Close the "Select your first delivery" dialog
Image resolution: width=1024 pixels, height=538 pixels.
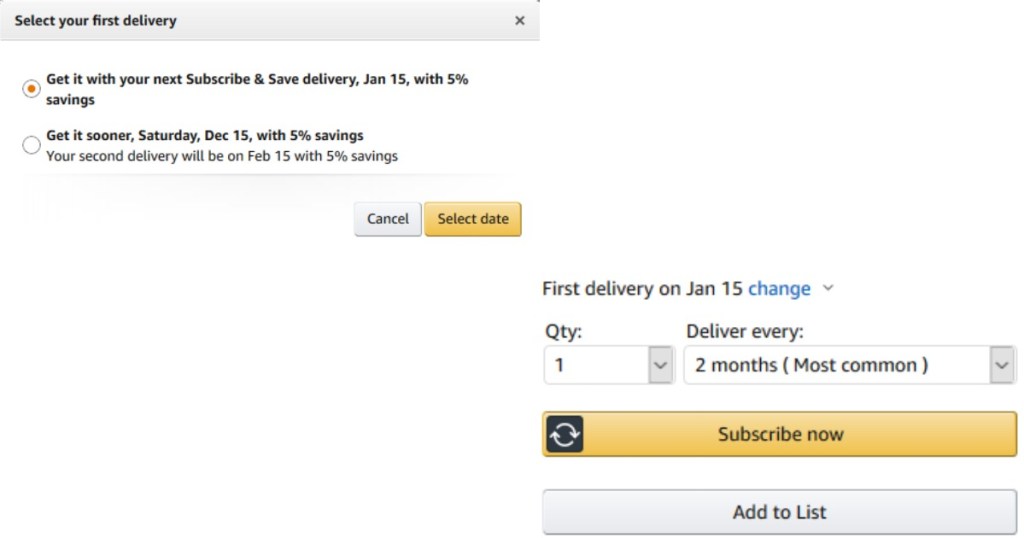pos(519,21)
